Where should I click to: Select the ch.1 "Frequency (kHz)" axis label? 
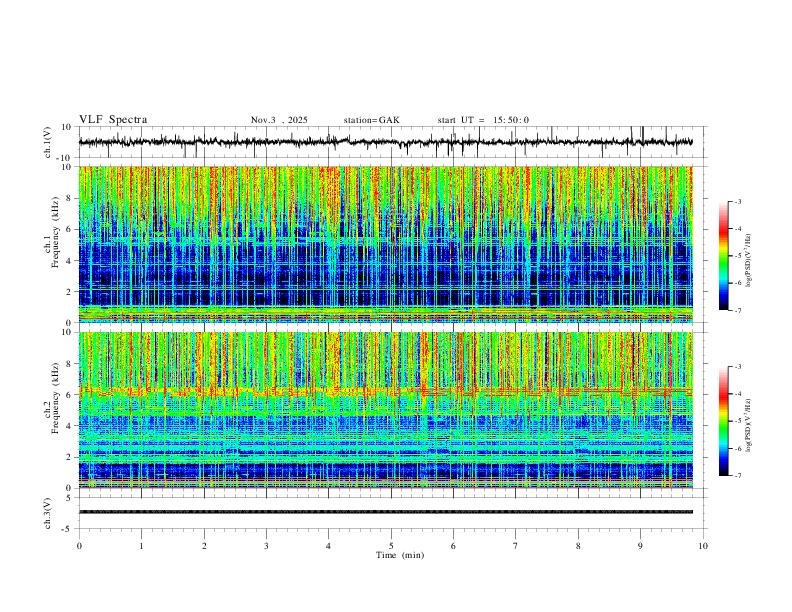tap(55, 233)
